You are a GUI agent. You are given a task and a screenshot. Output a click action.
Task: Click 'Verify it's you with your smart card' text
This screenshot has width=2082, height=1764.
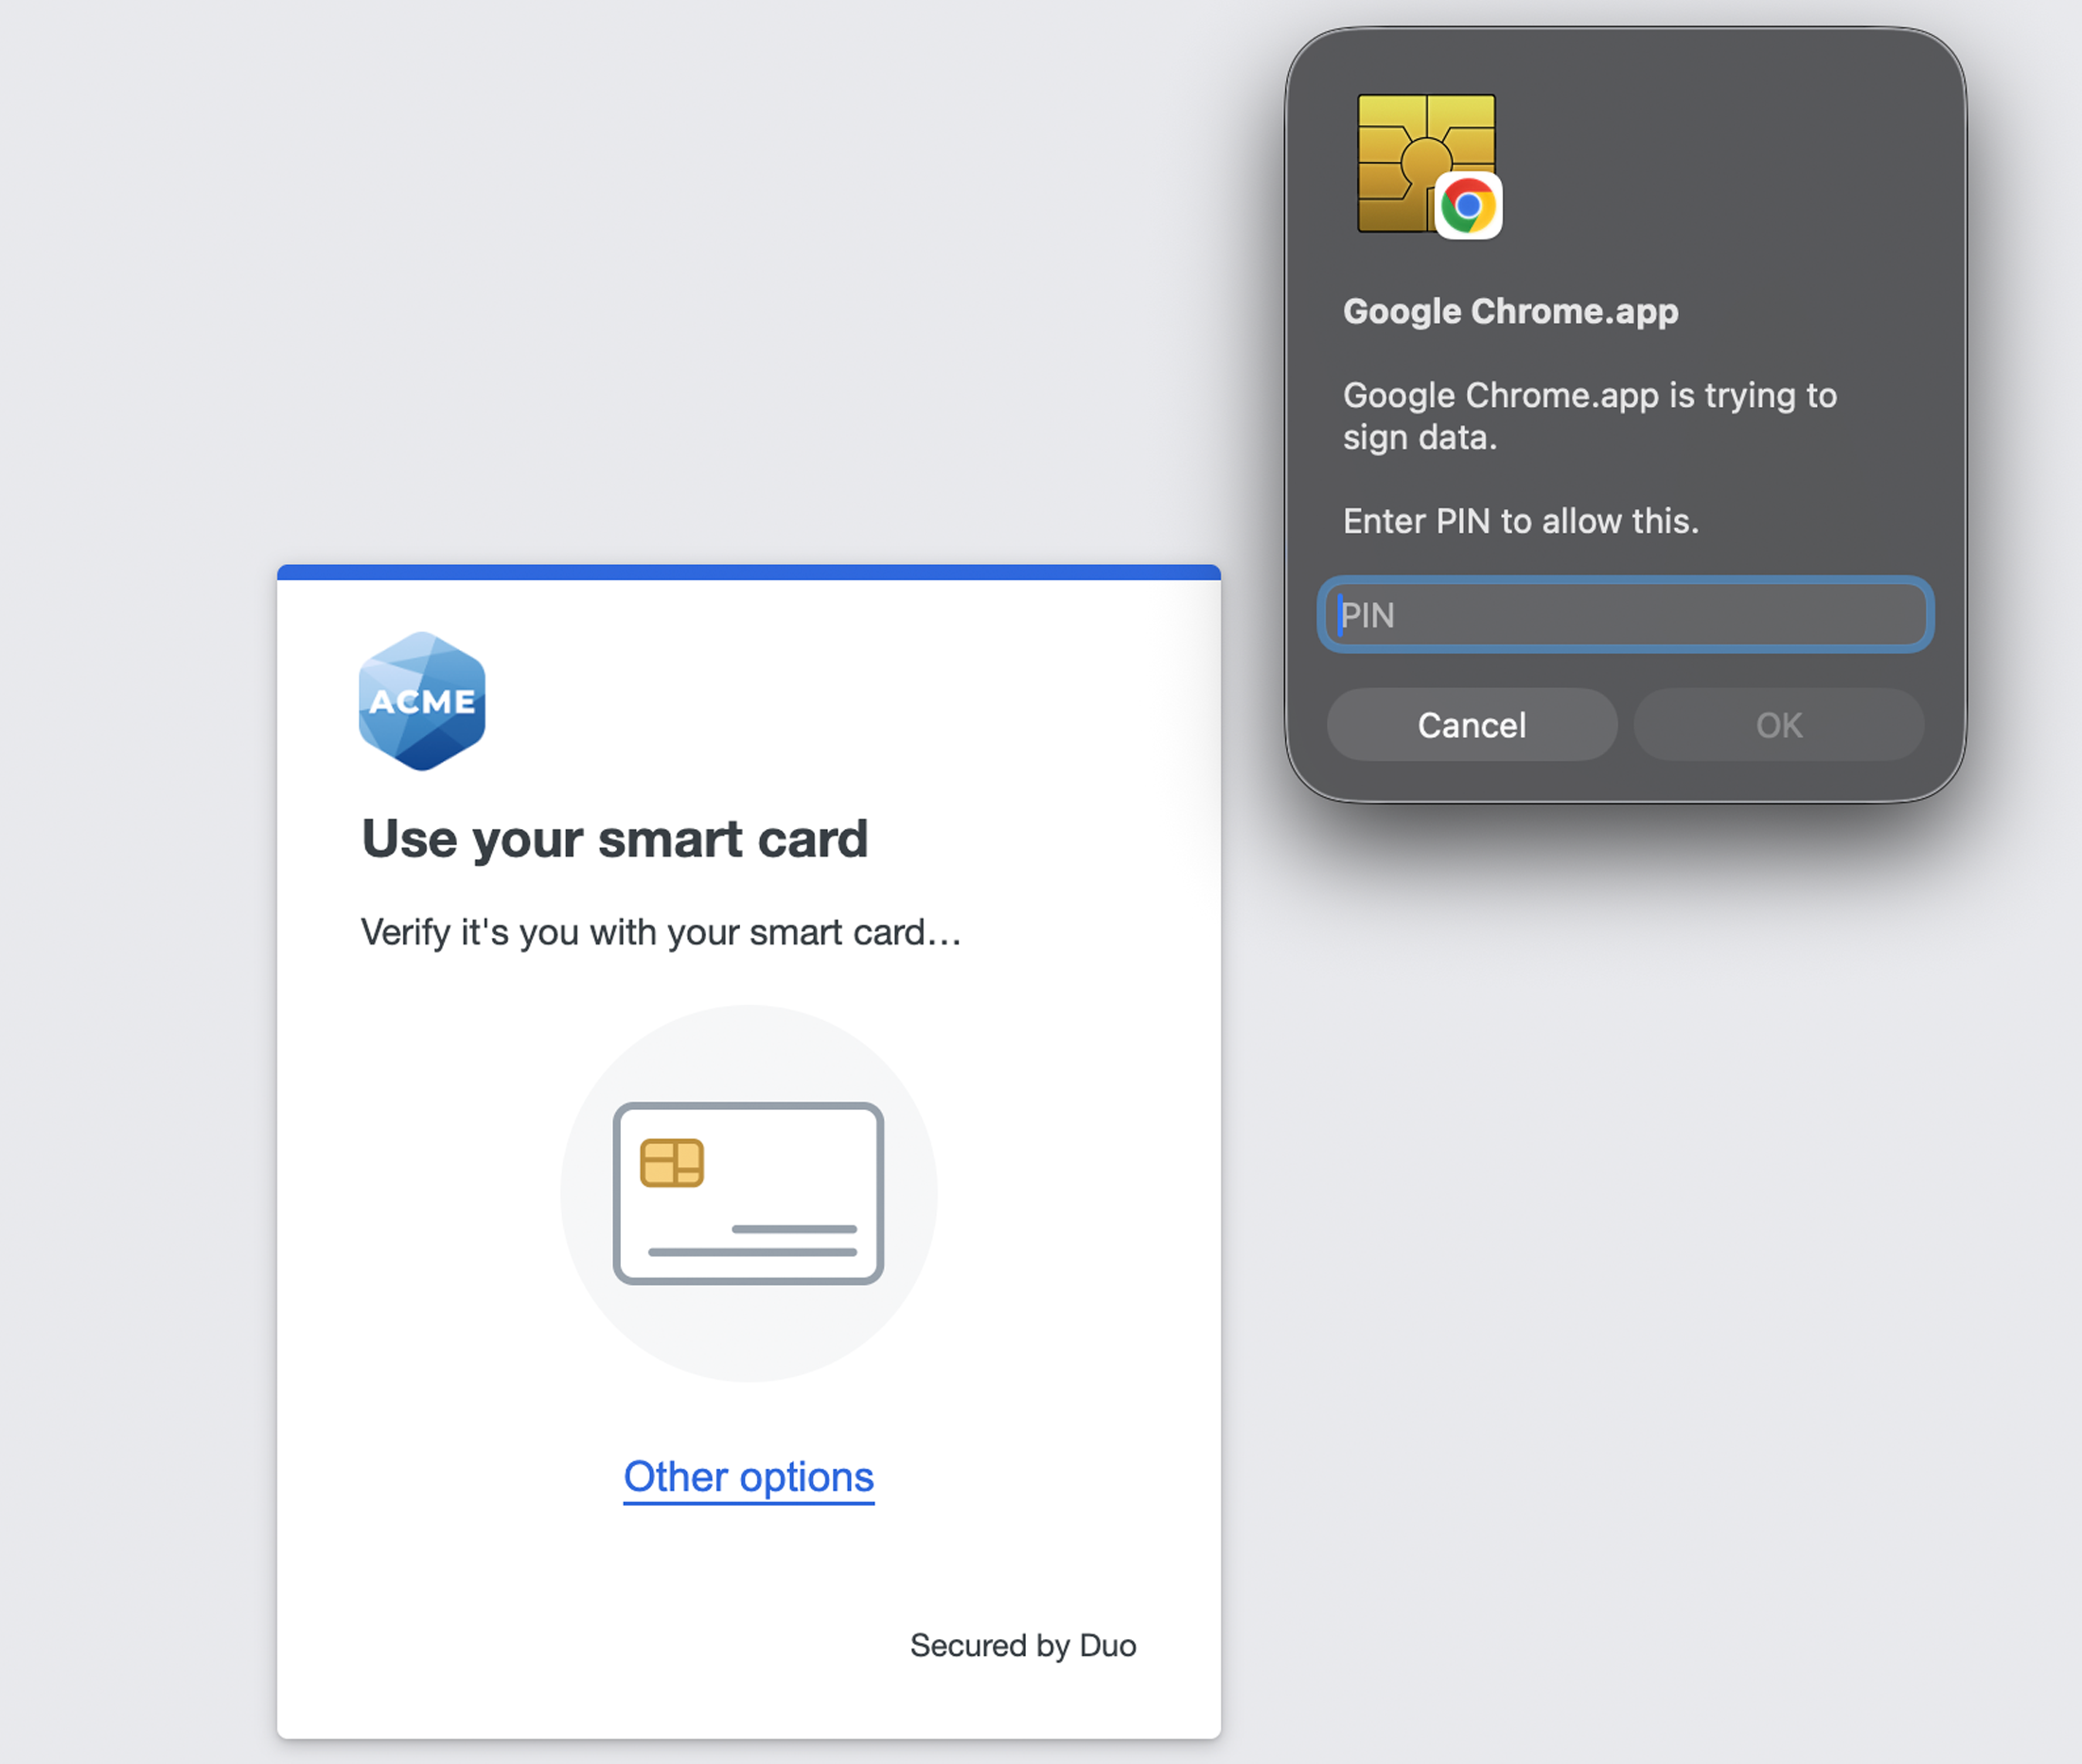click(x=660, y=932)
